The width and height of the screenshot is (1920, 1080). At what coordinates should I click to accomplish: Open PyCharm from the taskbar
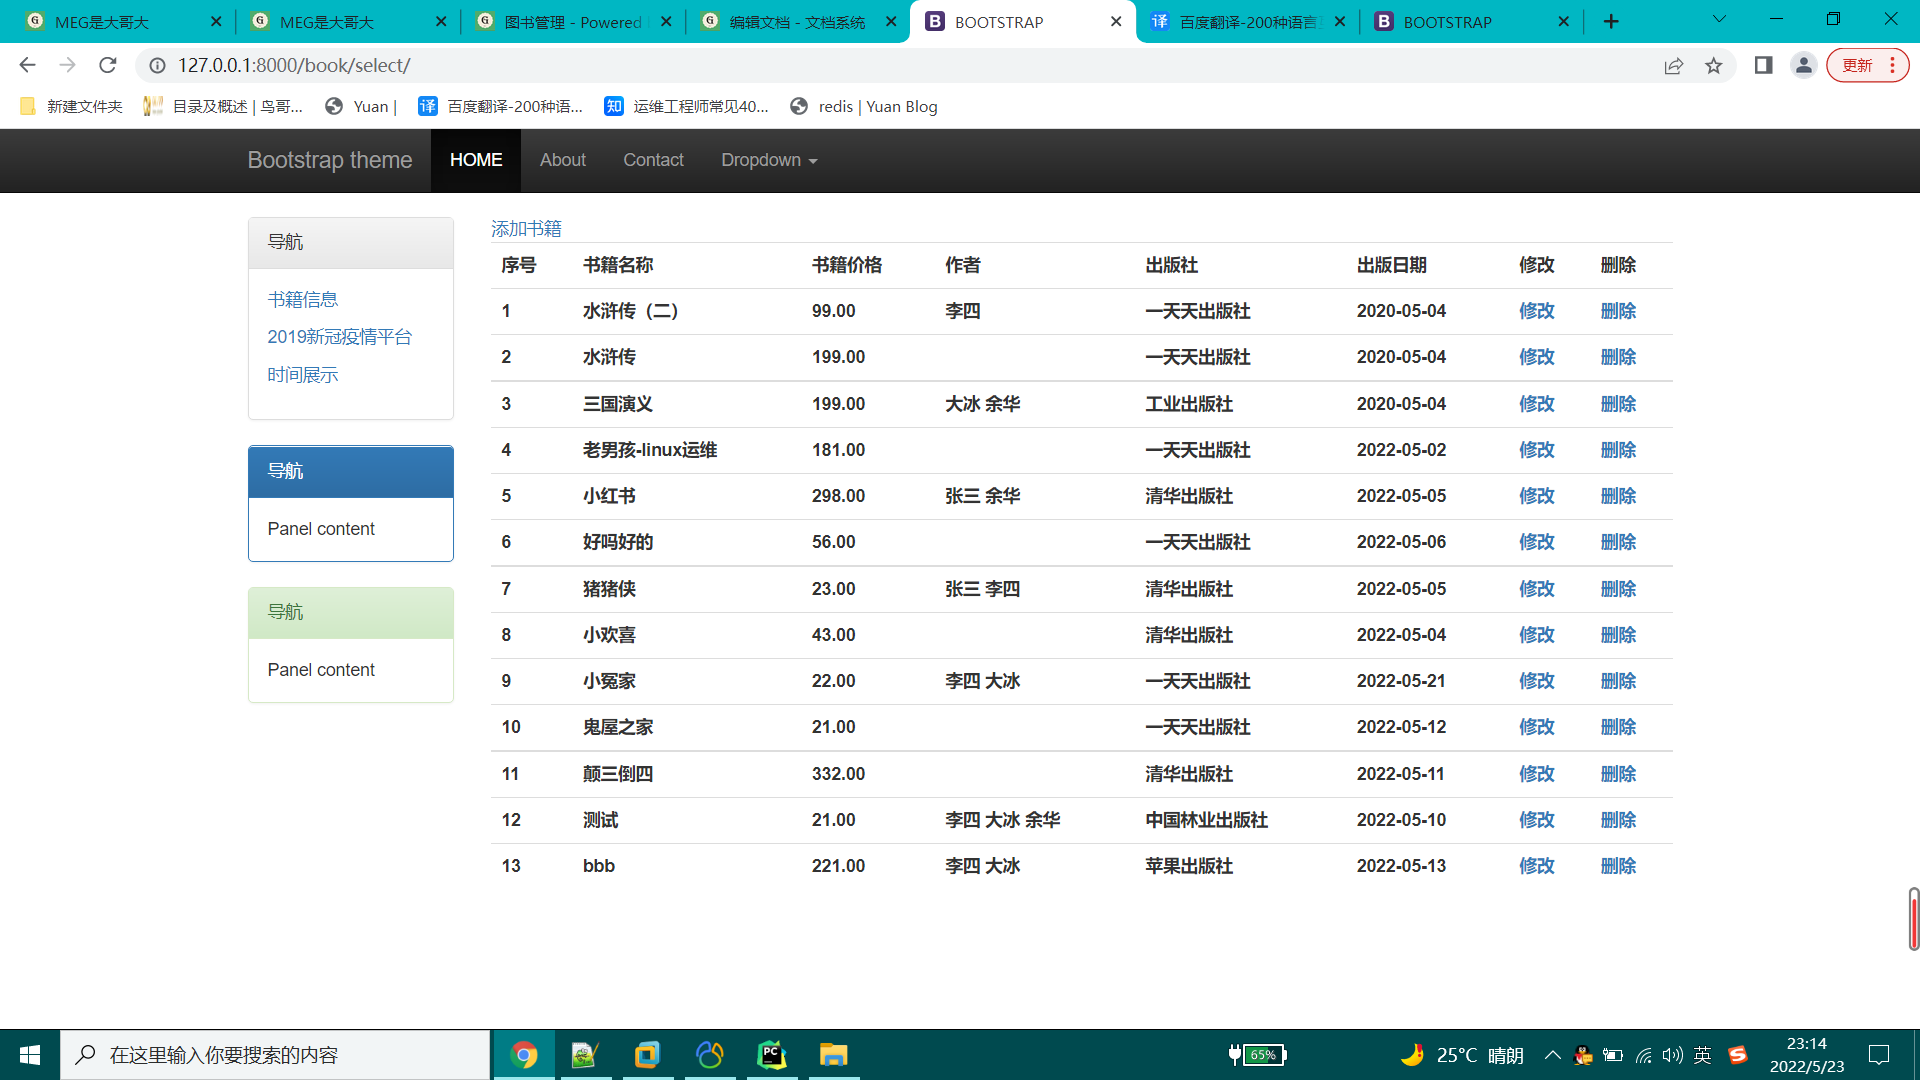click(x=771, y=1055)
